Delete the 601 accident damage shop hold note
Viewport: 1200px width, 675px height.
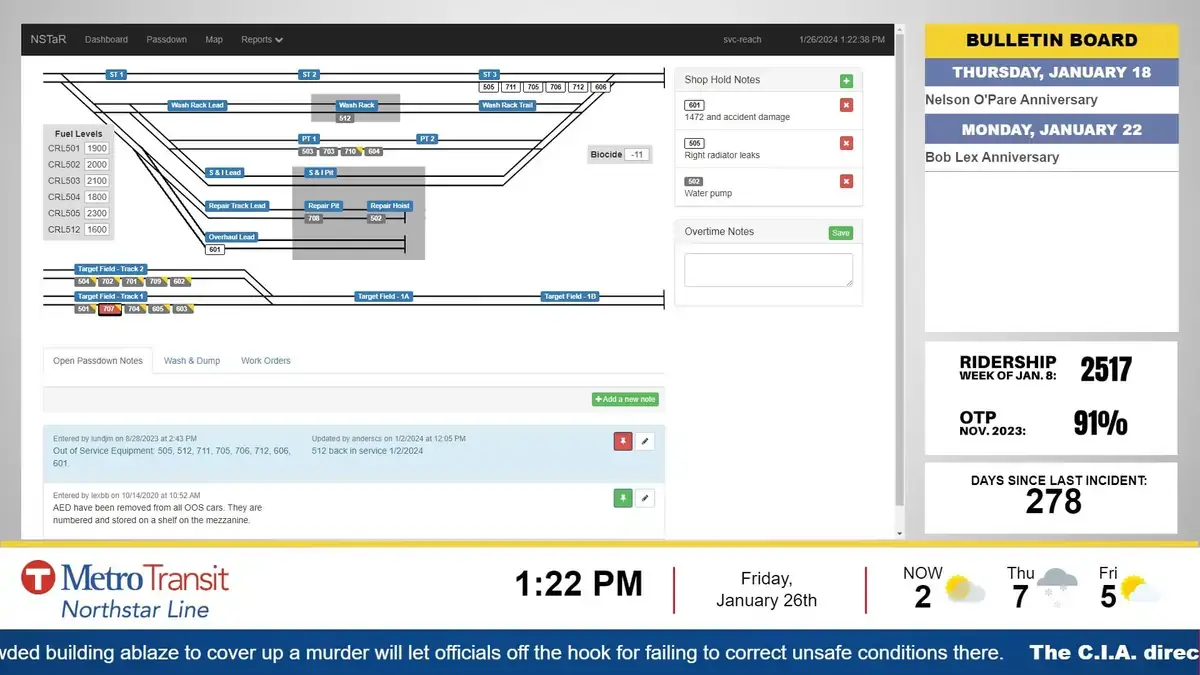[846, 105]
